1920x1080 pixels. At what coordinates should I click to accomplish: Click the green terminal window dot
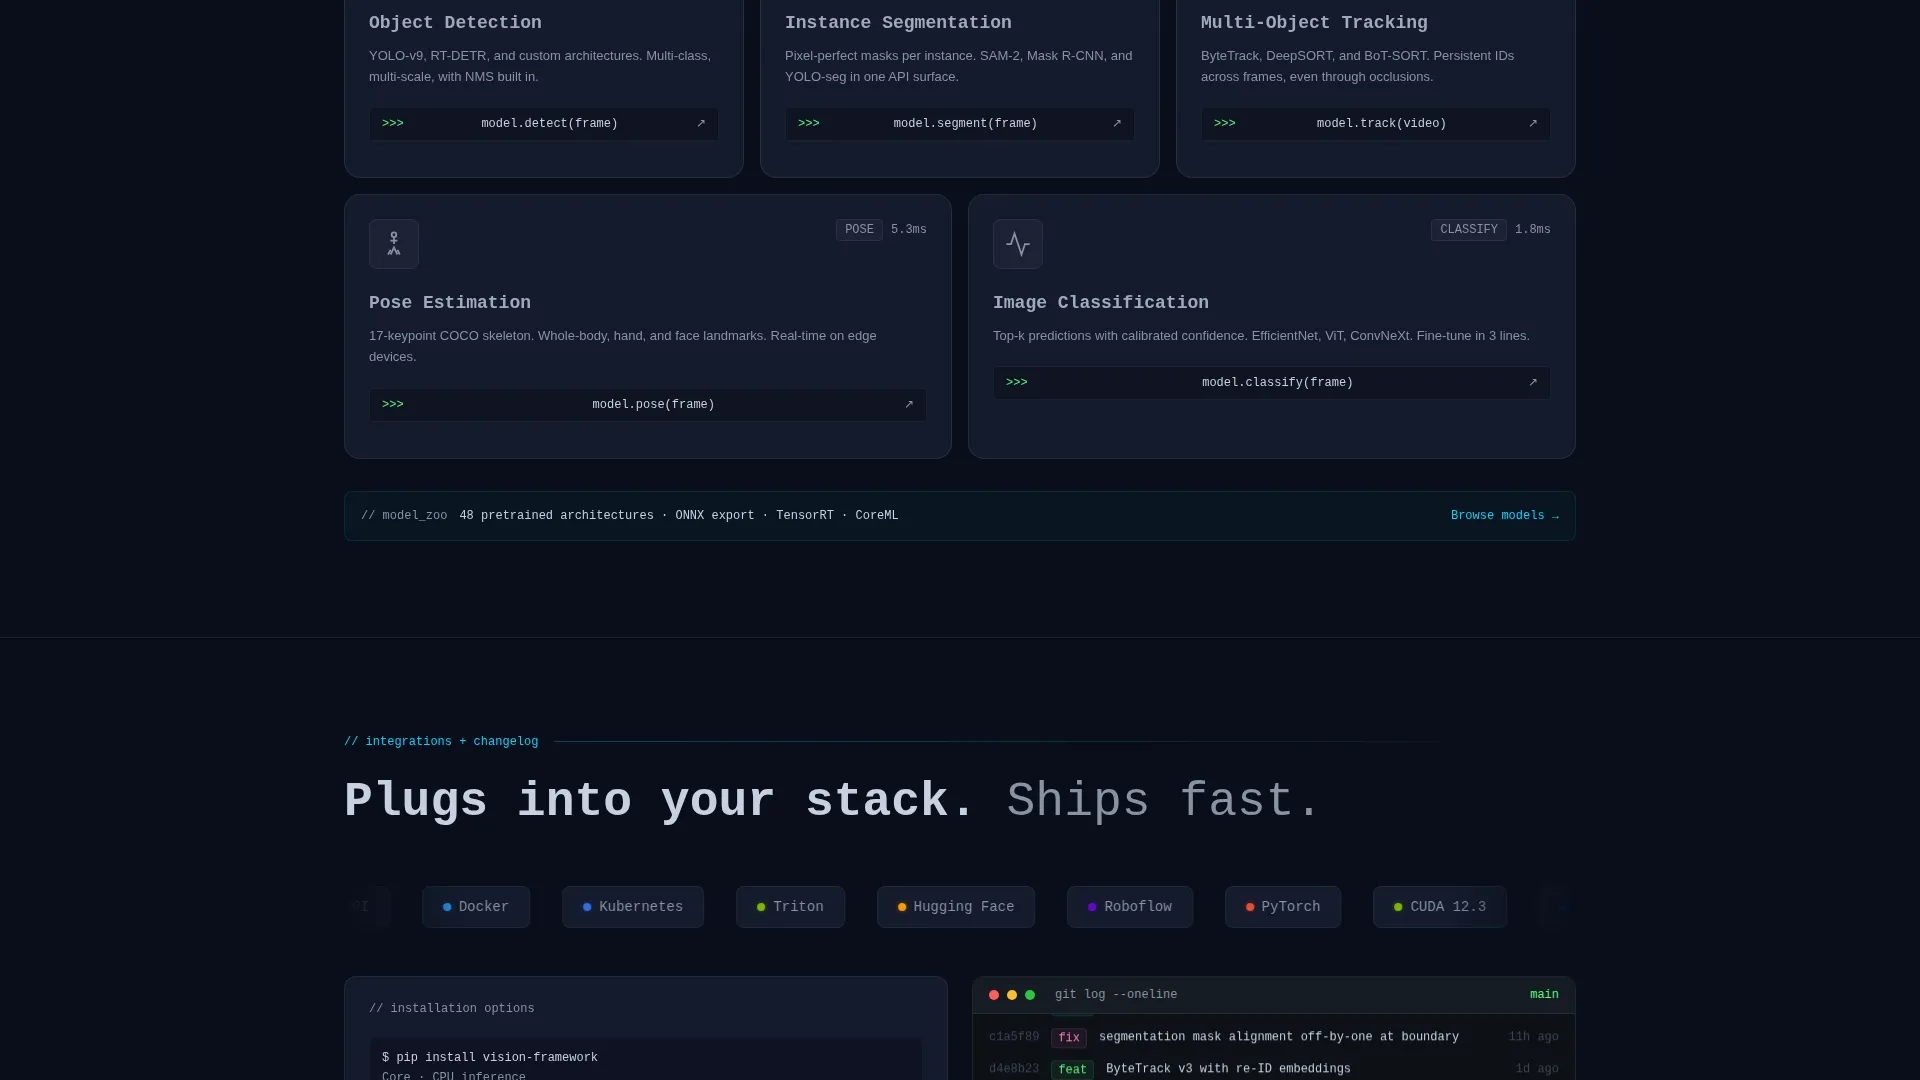tap(1030, 995)
